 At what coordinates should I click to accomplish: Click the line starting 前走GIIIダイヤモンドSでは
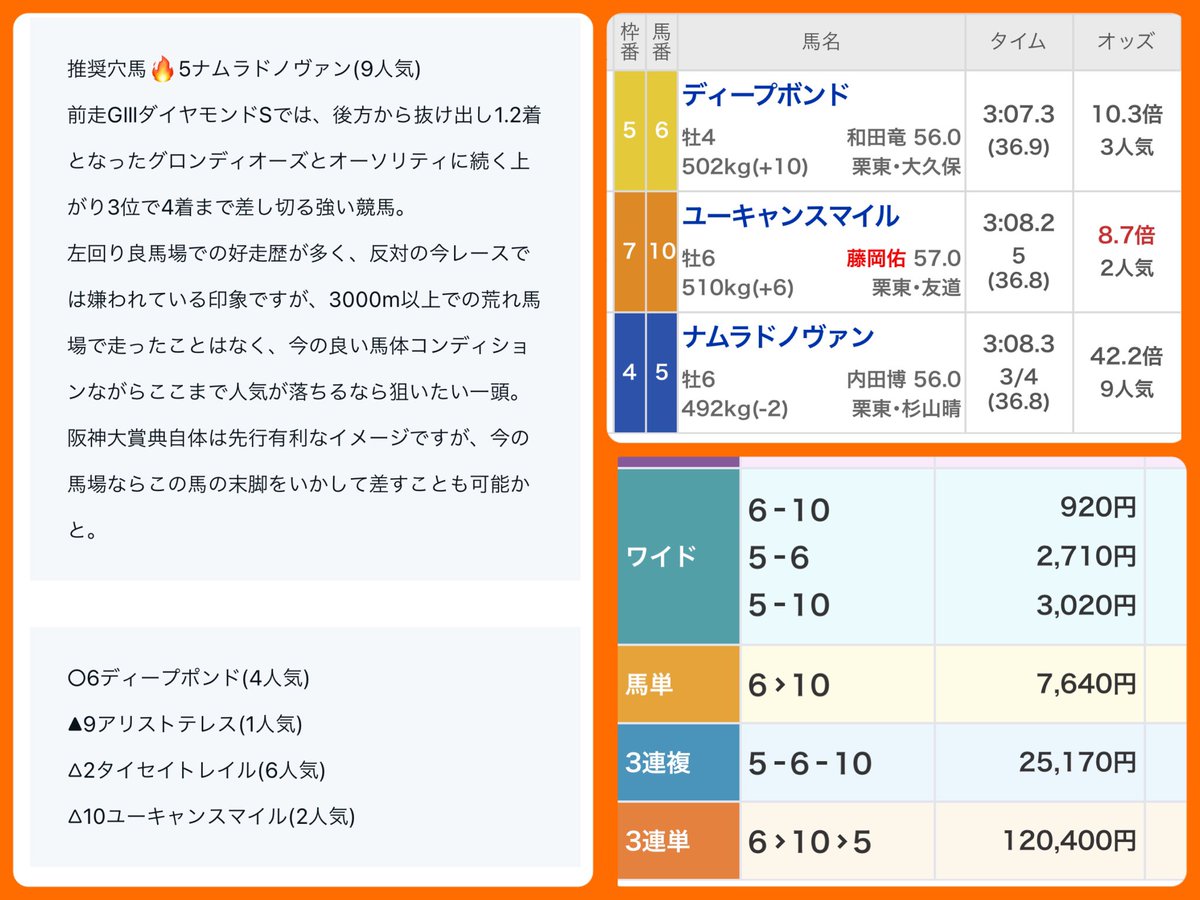pyautogui.click(x=305, y=115)
